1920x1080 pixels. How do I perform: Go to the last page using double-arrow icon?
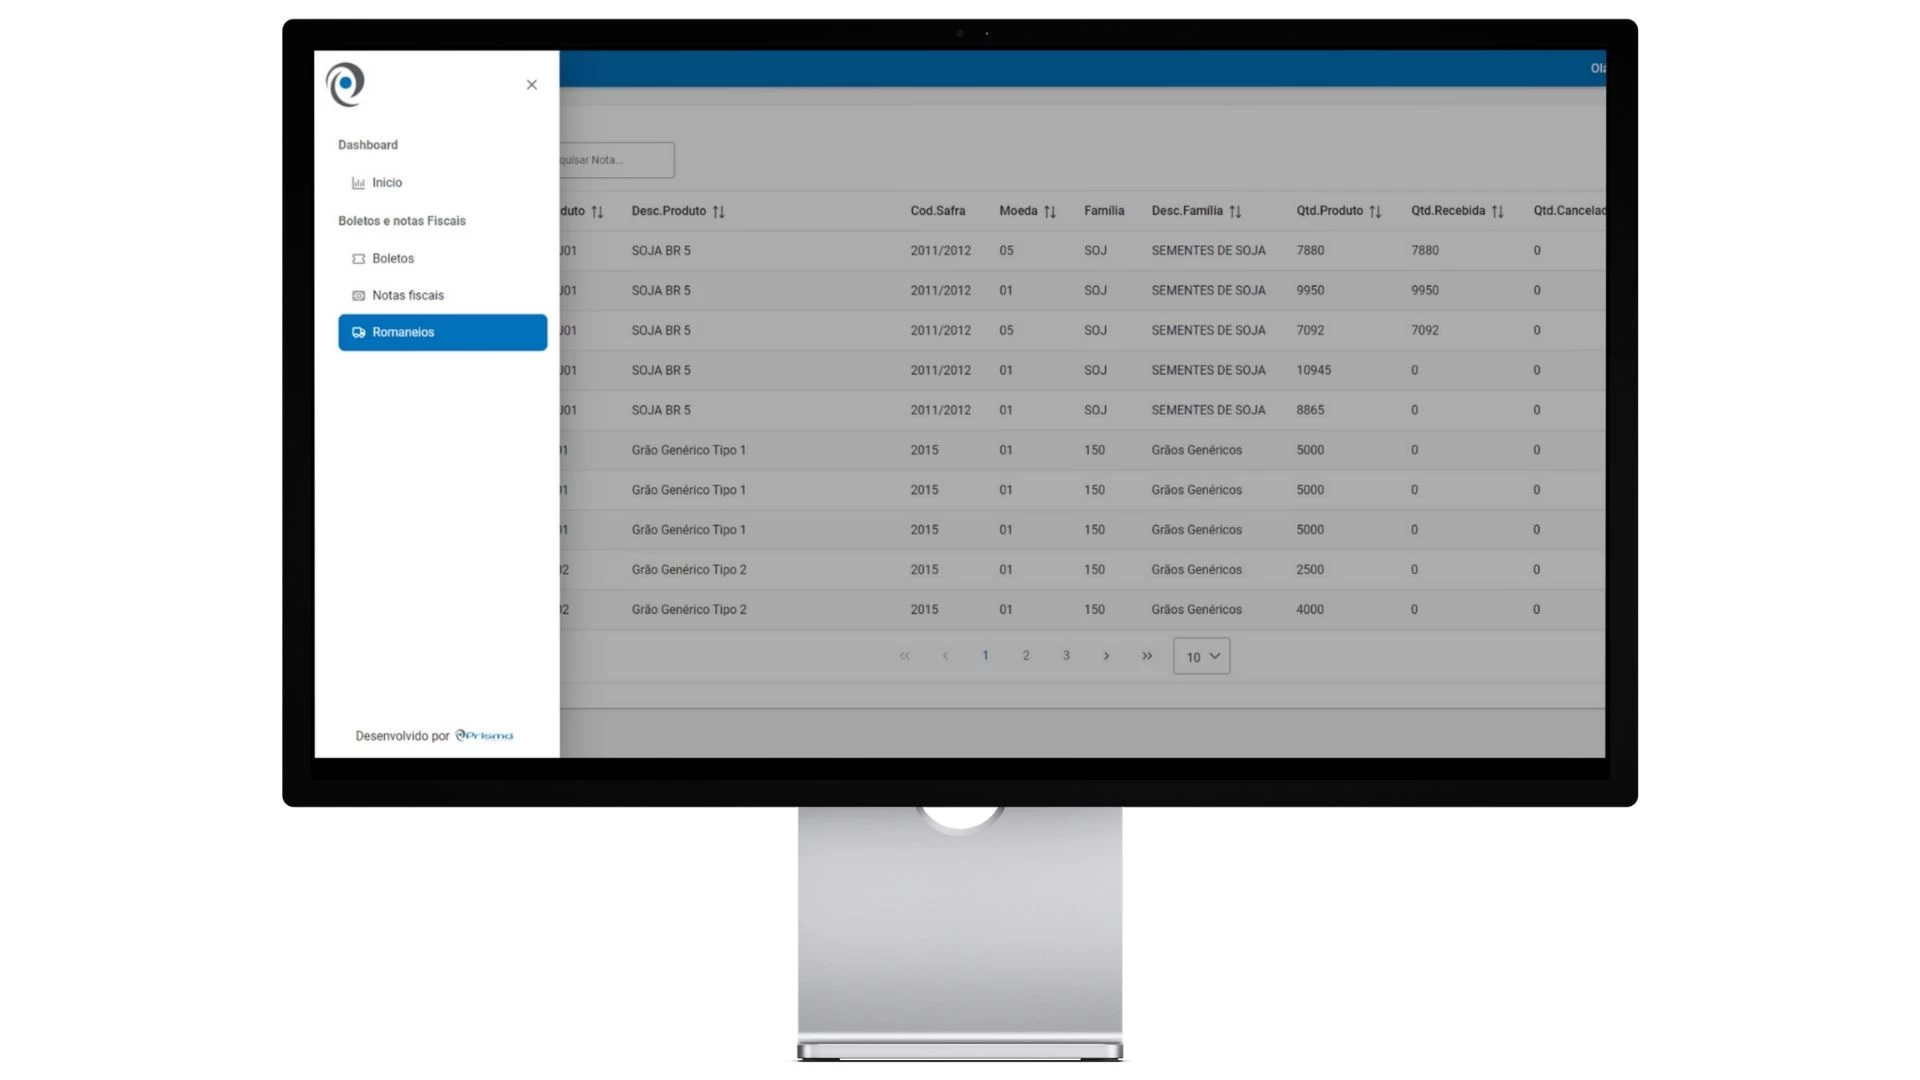pyautogui.click(x=1146, y=656)
